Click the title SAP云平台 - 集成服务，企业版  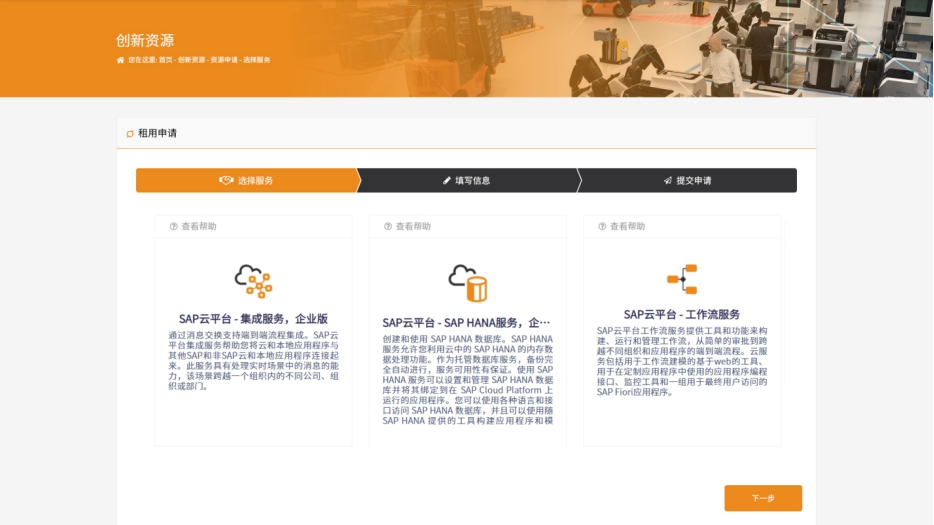click(x=253, y=319)
